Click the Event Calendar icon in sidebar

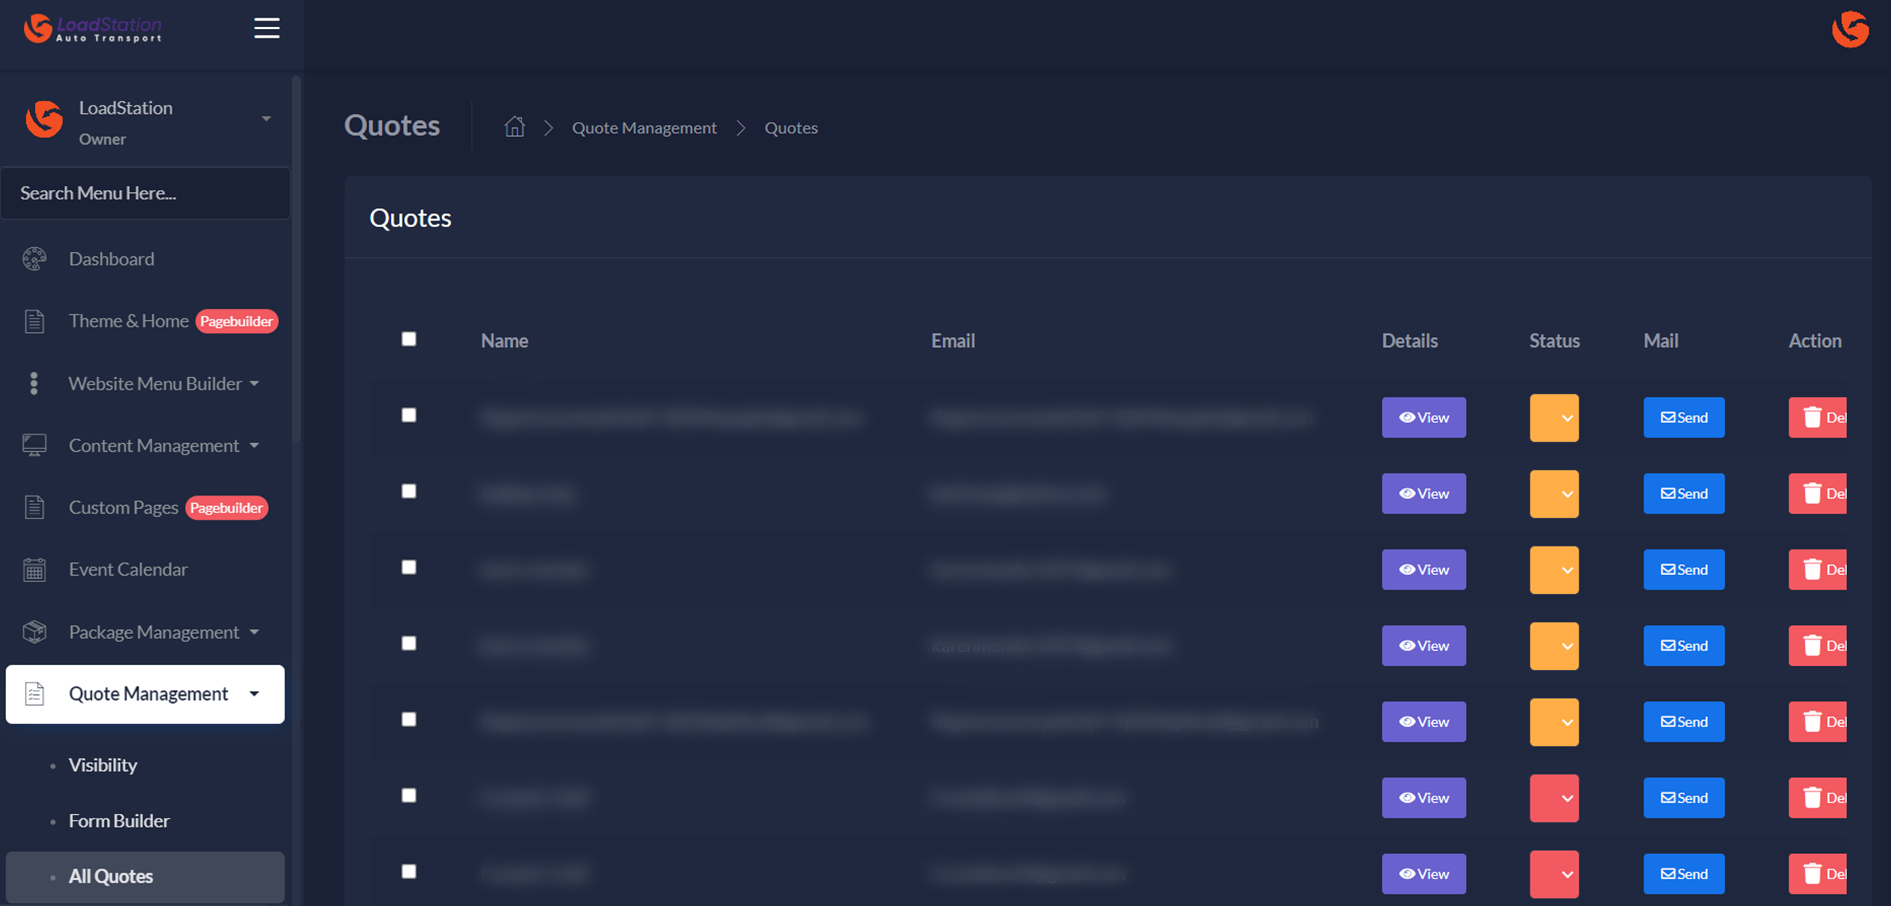[x=35, y=570]
